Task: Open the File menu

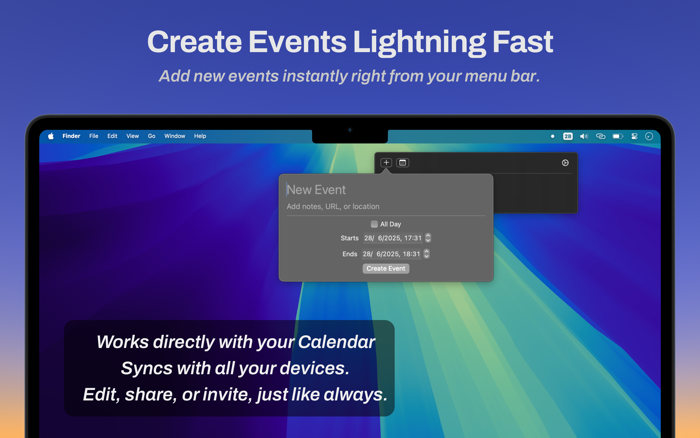Action: [x=94, y=136]
